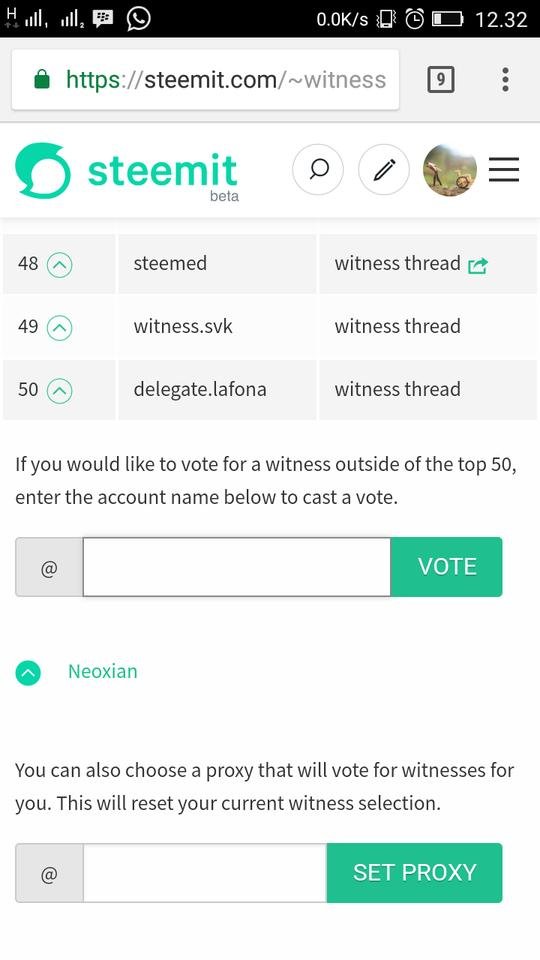Upvote witness steemed at rank 48

pos(60,266)
